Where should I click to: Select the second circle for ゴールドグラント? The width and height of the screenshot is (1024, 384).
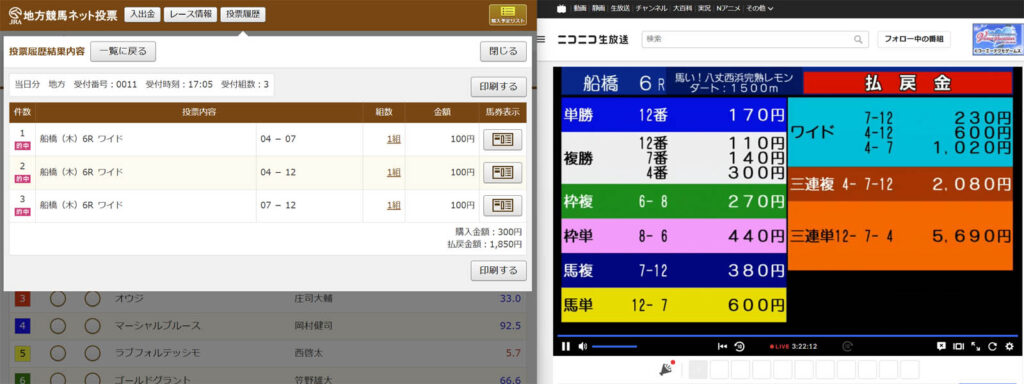pyautogui.click(x=92, y=379)
